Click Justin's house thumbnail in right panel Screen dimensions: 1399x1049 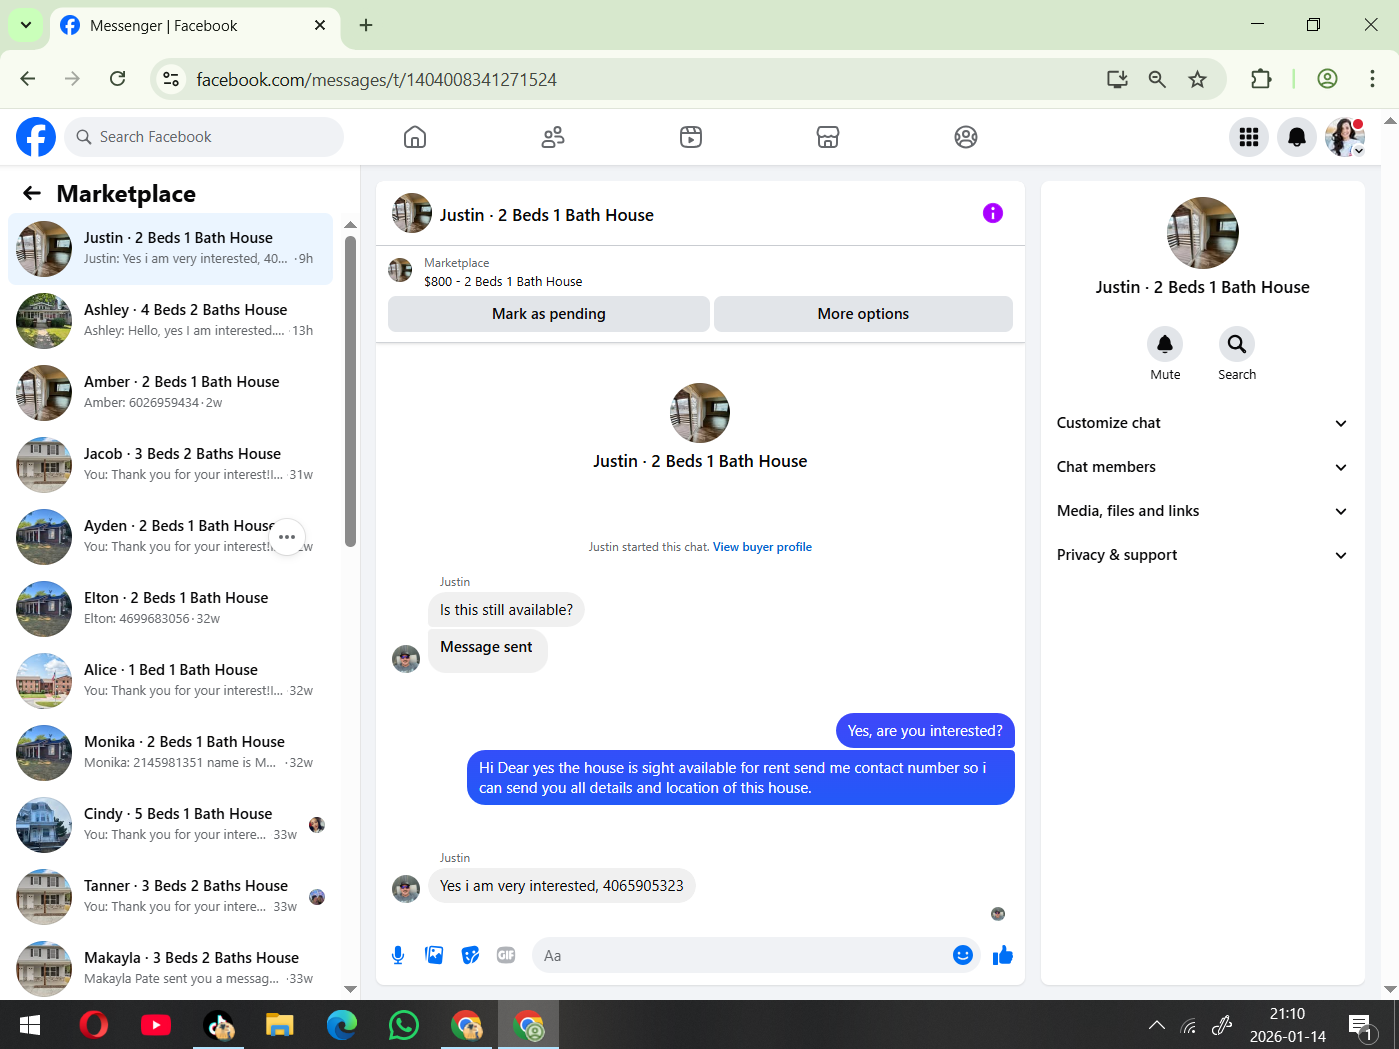pos(1203,233)
